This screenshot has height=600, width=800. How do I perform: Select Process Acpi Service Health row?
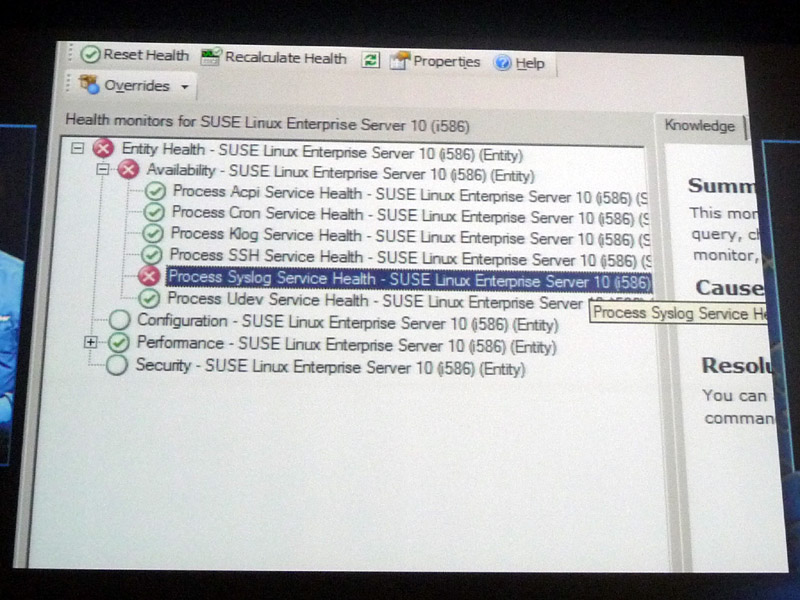point(410,194)
